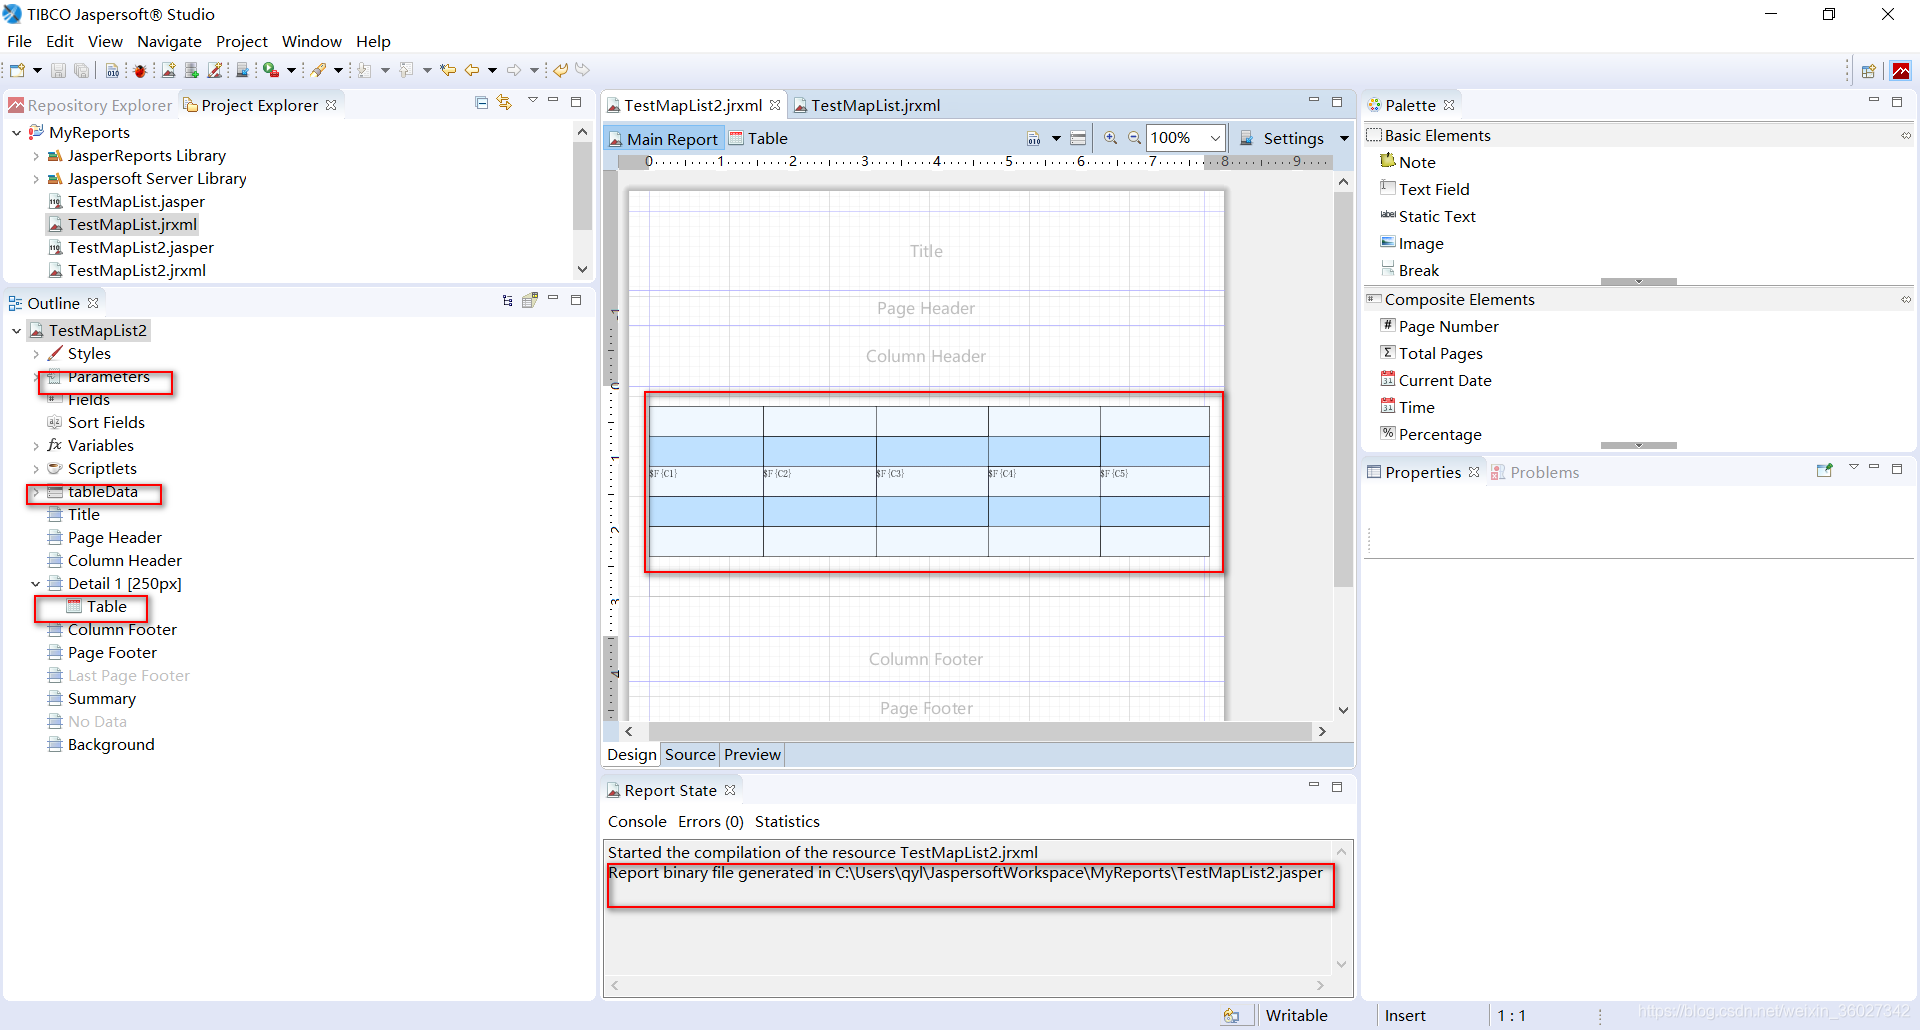Image resolution: width=1920 pixels, height=1030 pixels.
Task: Toggle Link with Editor in Project Explorer
Action: pos(504,103)
